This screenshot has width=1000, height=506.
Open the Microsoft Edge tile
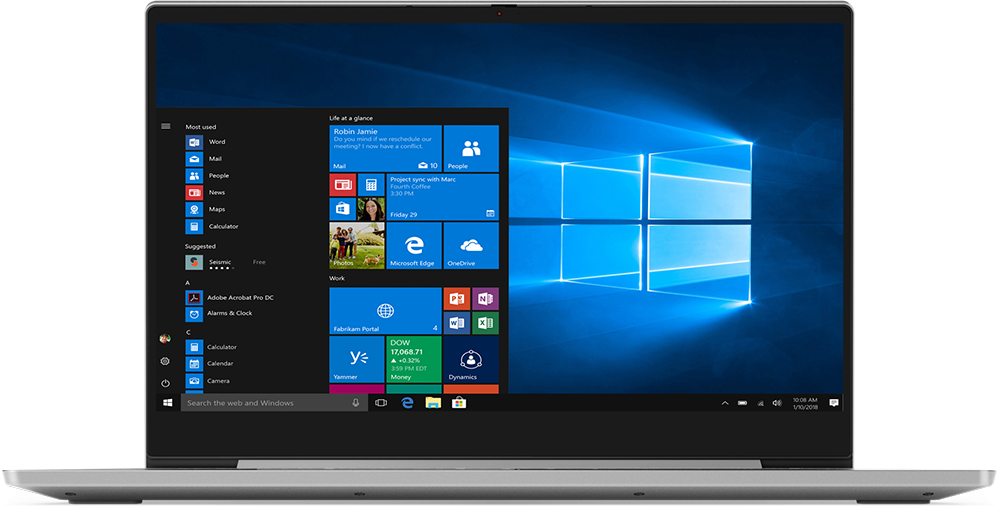point(414,246)
